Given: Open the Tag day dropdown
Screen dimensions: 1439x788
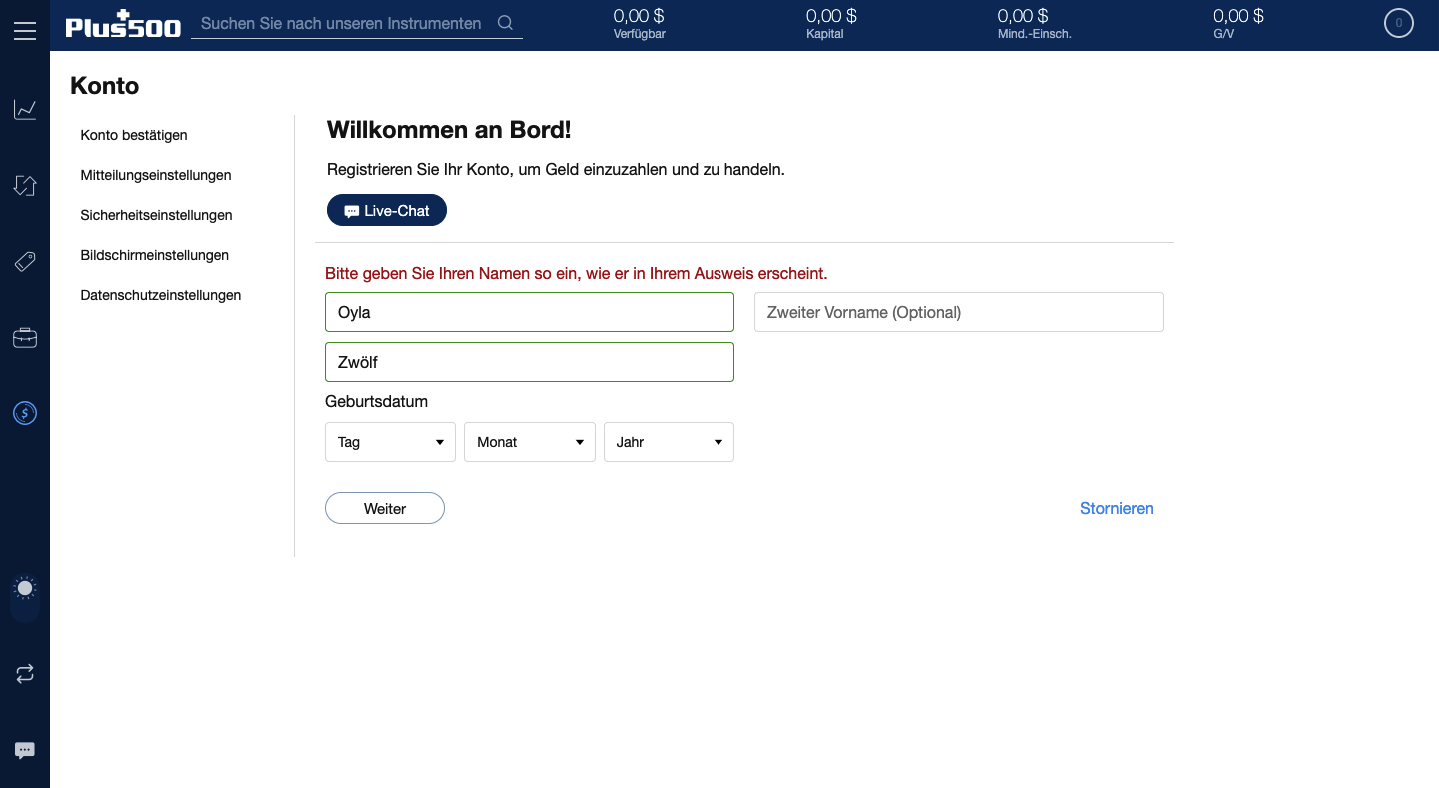Looking at the screenshot, I should coord(390,441).
